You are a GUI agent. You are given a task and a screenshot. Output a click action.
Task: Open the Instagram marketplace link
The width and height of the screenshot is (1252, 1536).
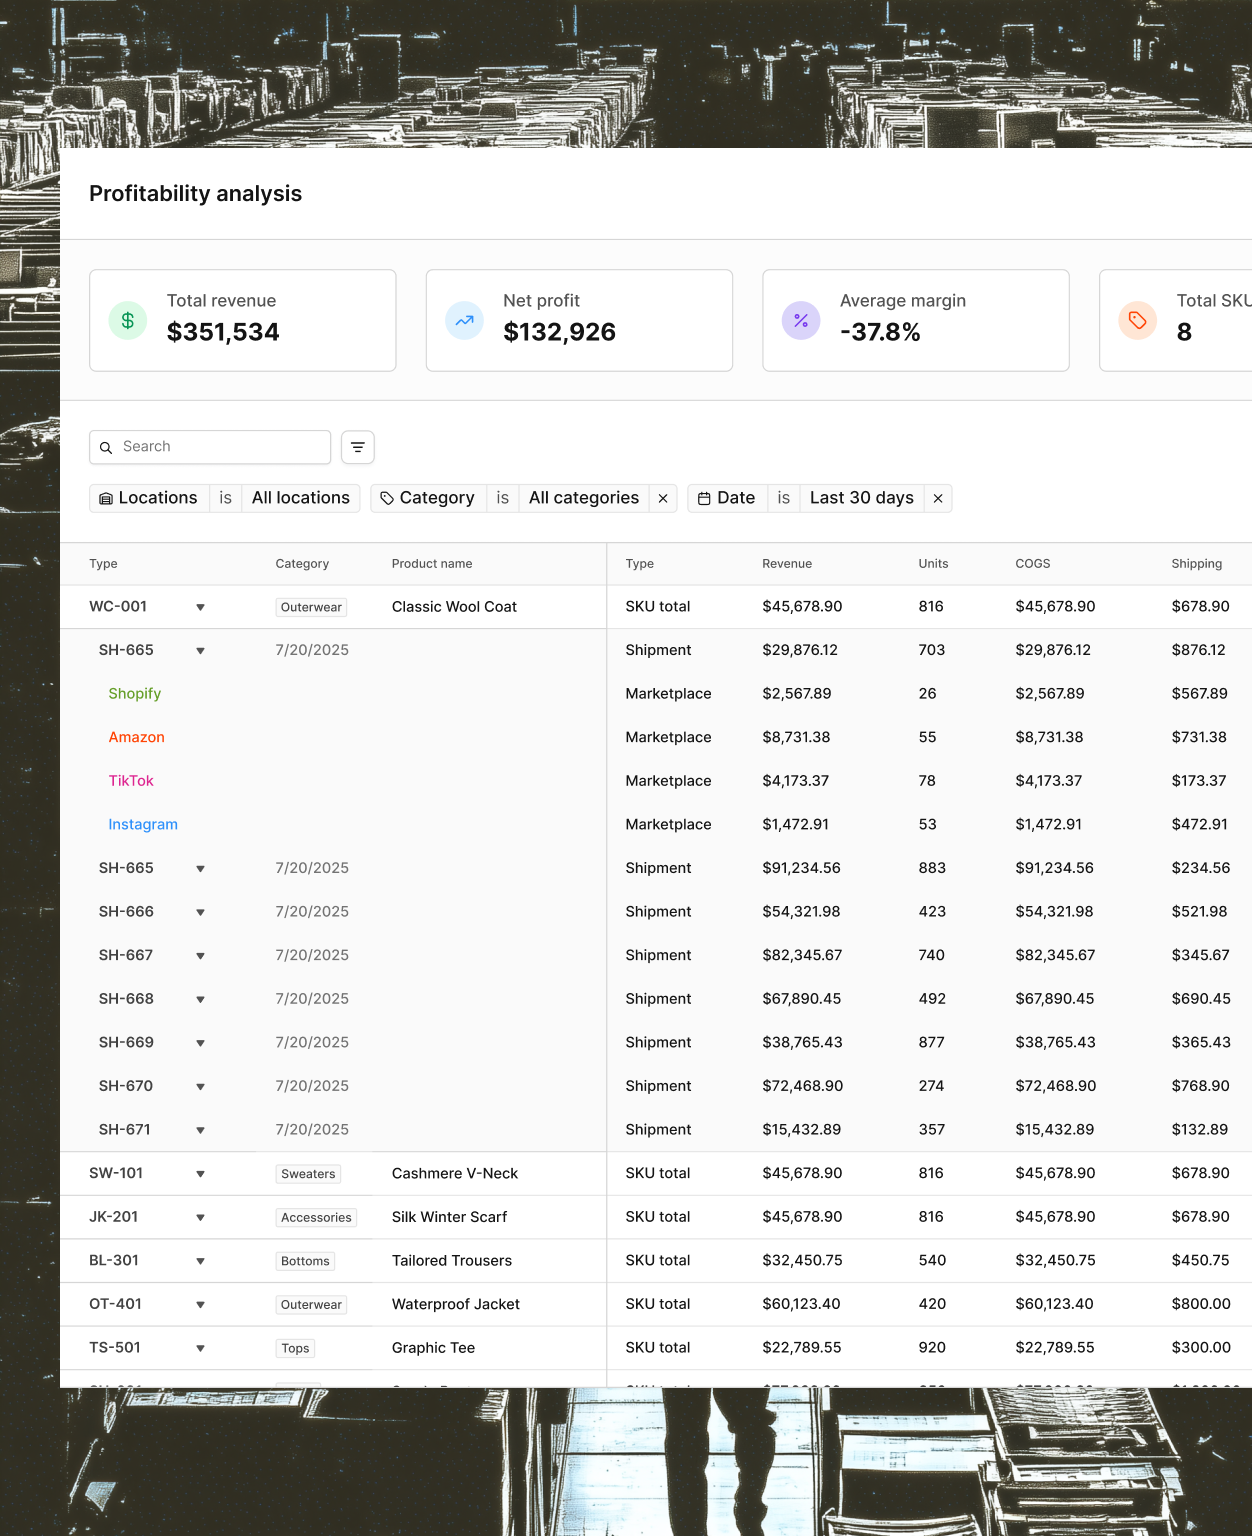143,825
